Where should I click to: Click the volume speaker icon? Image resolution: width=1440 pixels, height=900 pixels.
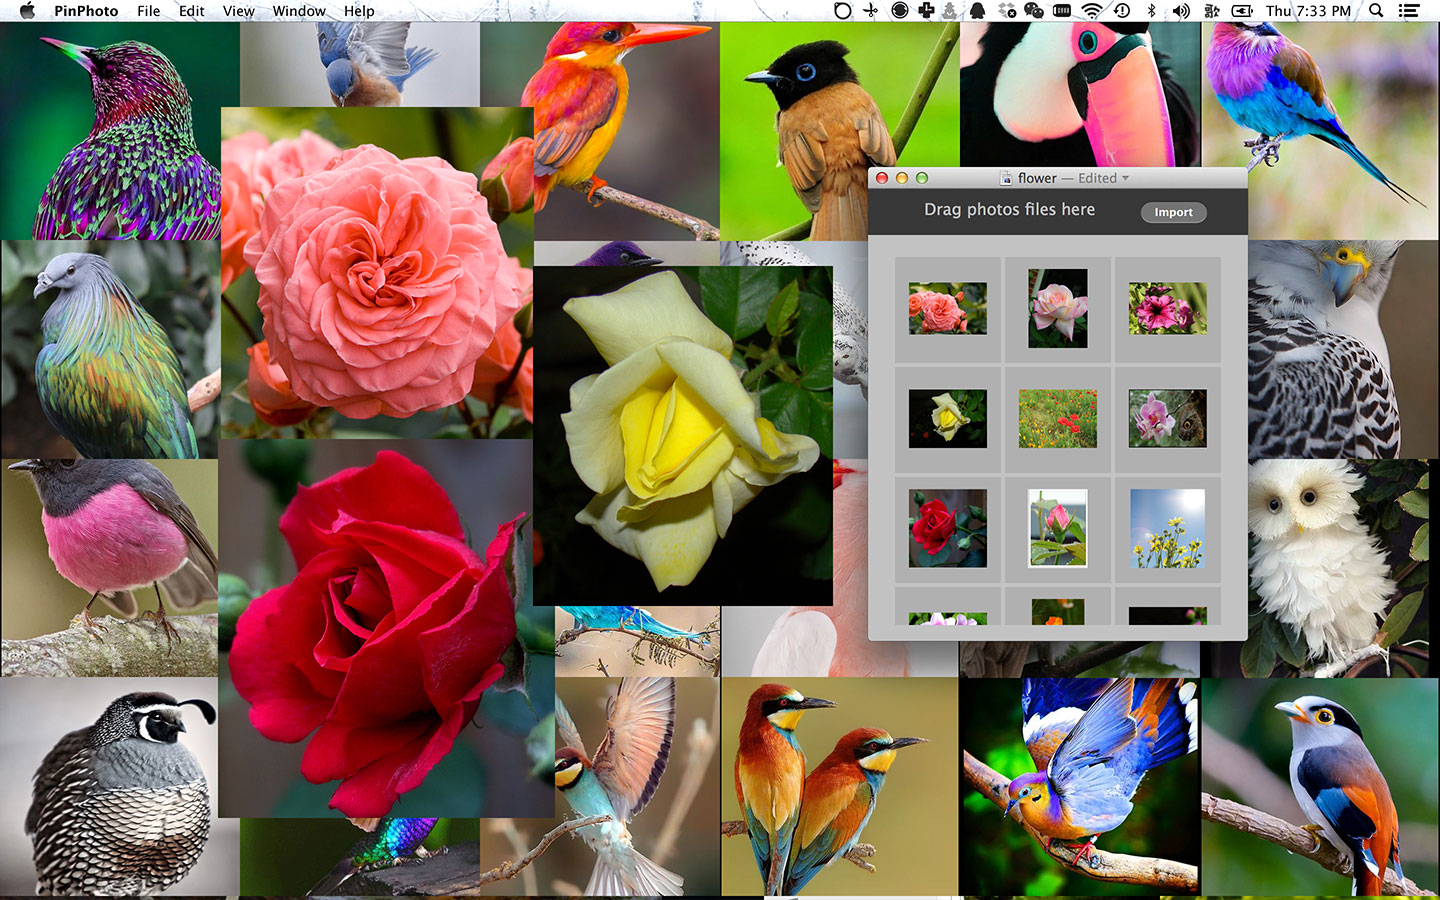[x=1179, y=10]
